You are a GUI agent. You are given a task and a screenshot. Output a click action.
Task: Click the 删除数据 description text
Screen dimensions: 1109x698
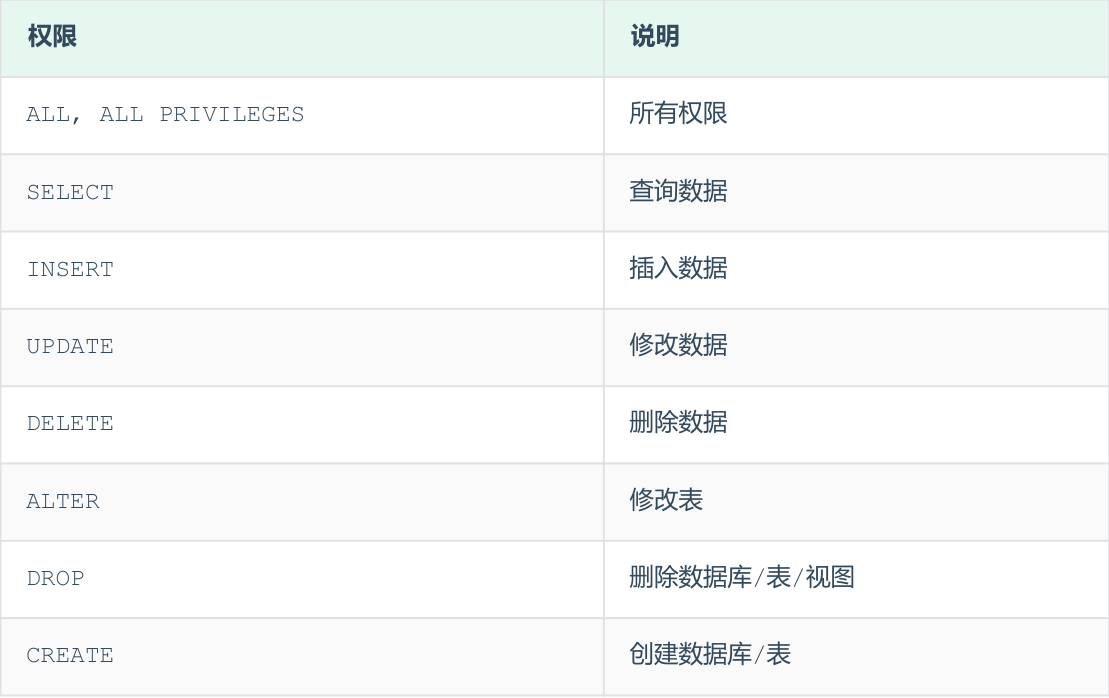coord(678,422)
